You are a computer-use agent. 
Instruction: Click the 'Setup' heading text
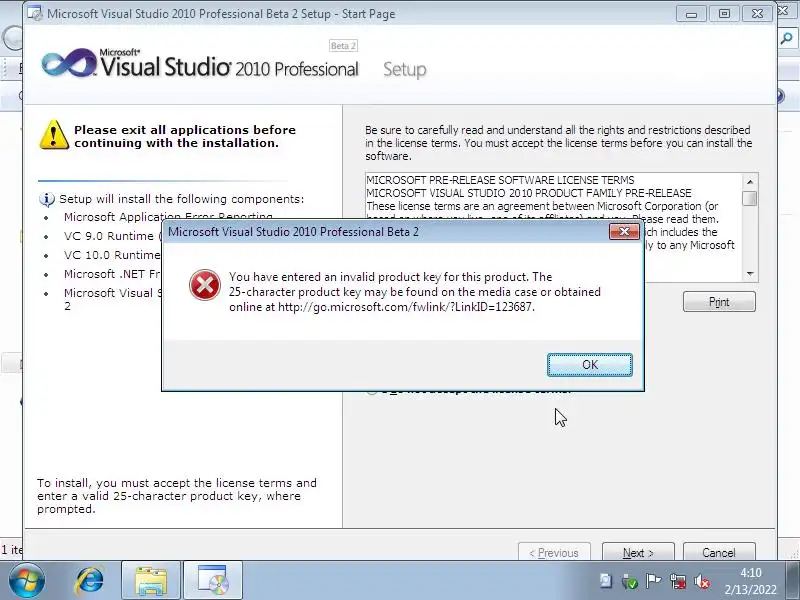pyautogui.click(x=405, y=69)
